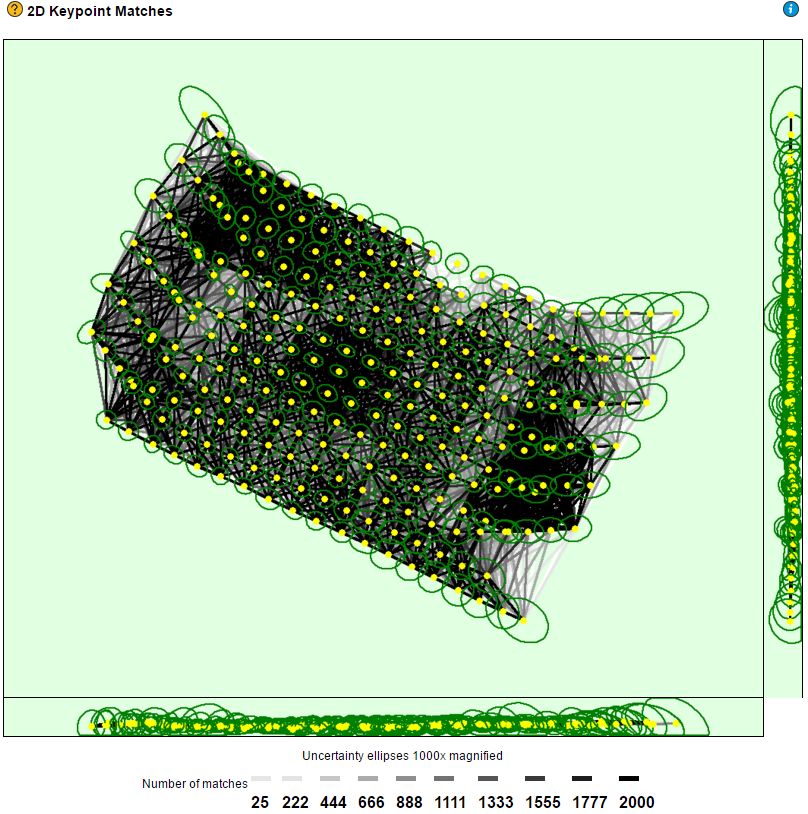Click the legend value 888

(x=409, y=802)
